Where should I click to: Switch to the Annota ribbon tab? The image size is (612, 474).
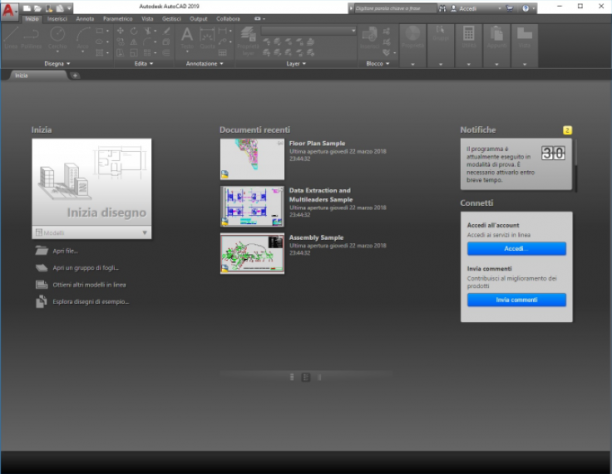(x=85, y=19)
